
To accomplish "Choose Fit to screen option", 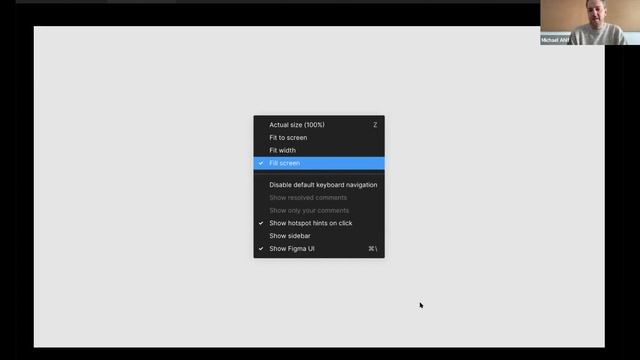I will pyautogui.click(x=319, y=138).
